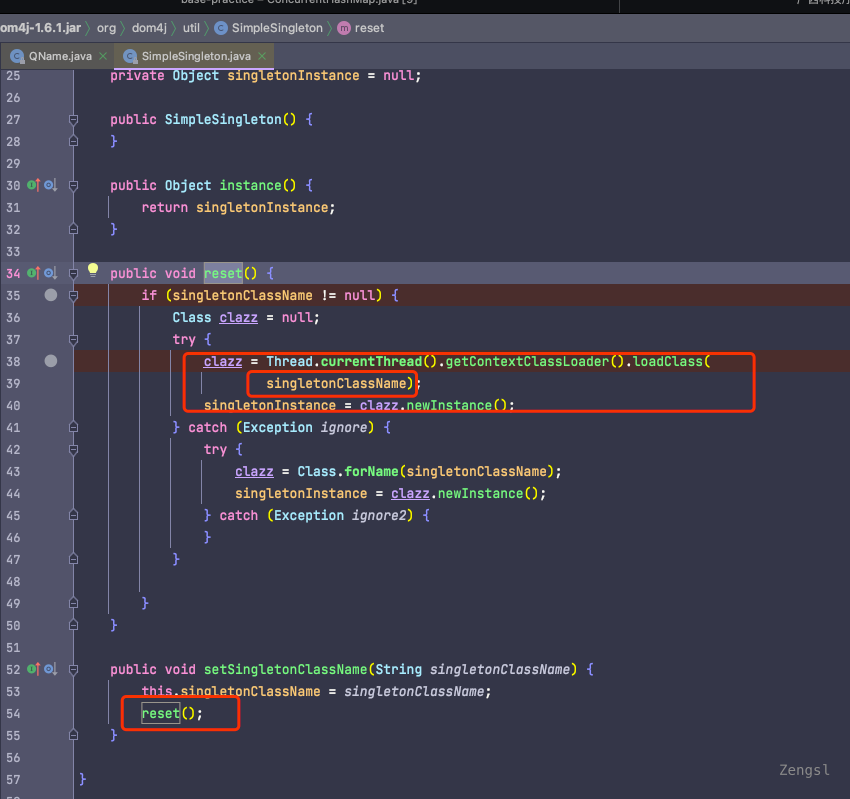Select the SimpleSingleton.java tab

click(198, 56)
